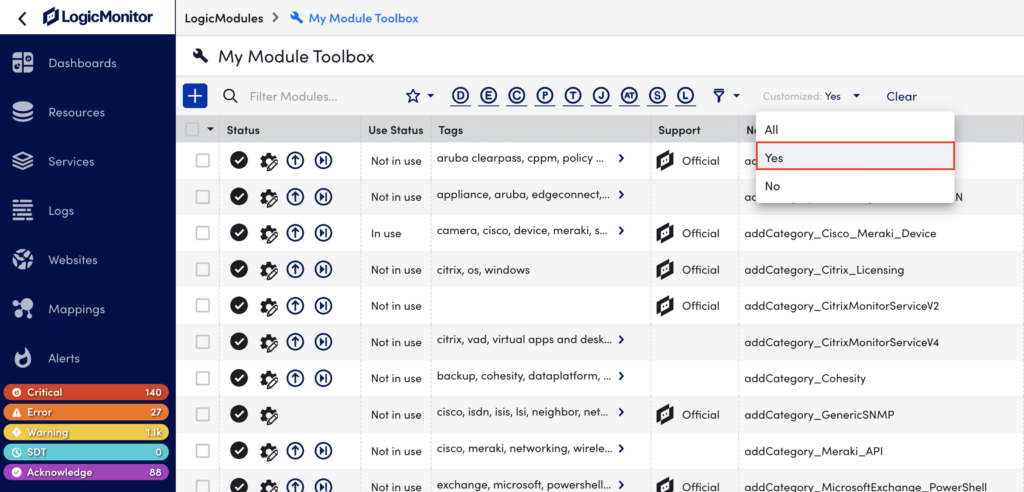Open the Customized: Yes dropdown
Viewport: 1024px width, 492px height.
[812, 96]
